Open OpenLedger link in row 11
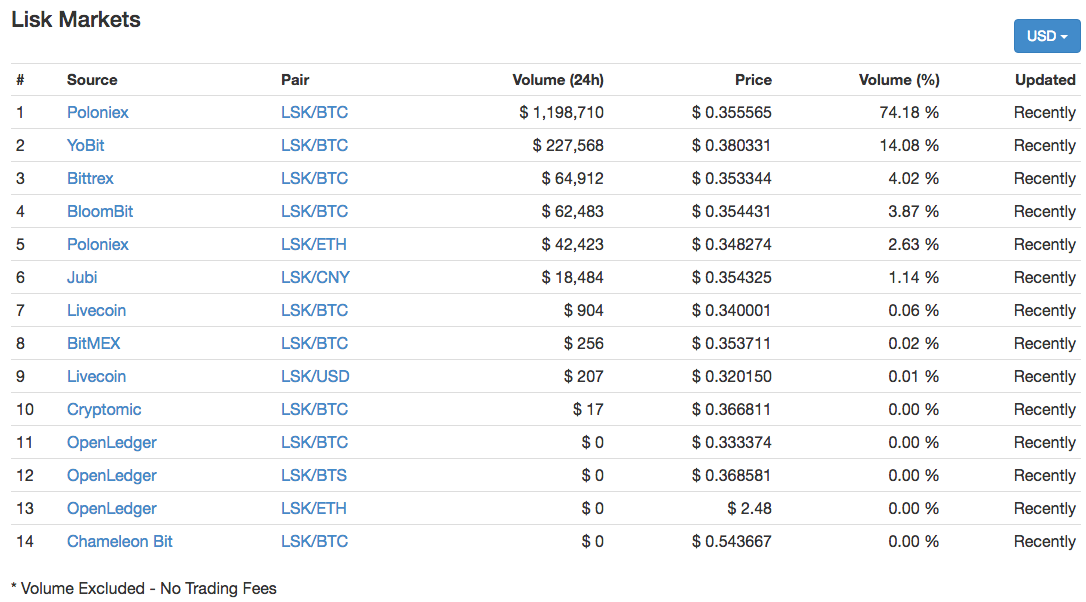Viewport: 1086px width, 602px height. pyautogui.click(x=112, y=443)
